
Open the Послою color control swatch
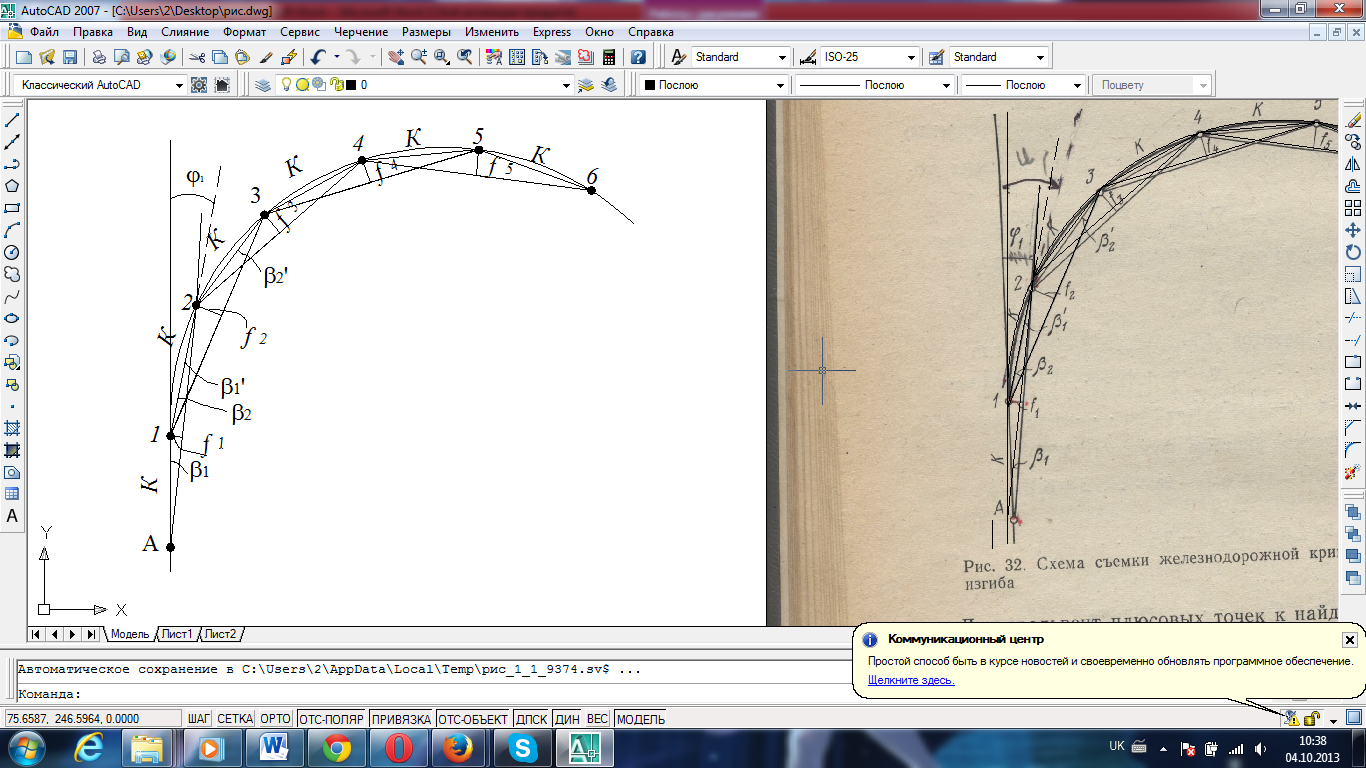650,86
